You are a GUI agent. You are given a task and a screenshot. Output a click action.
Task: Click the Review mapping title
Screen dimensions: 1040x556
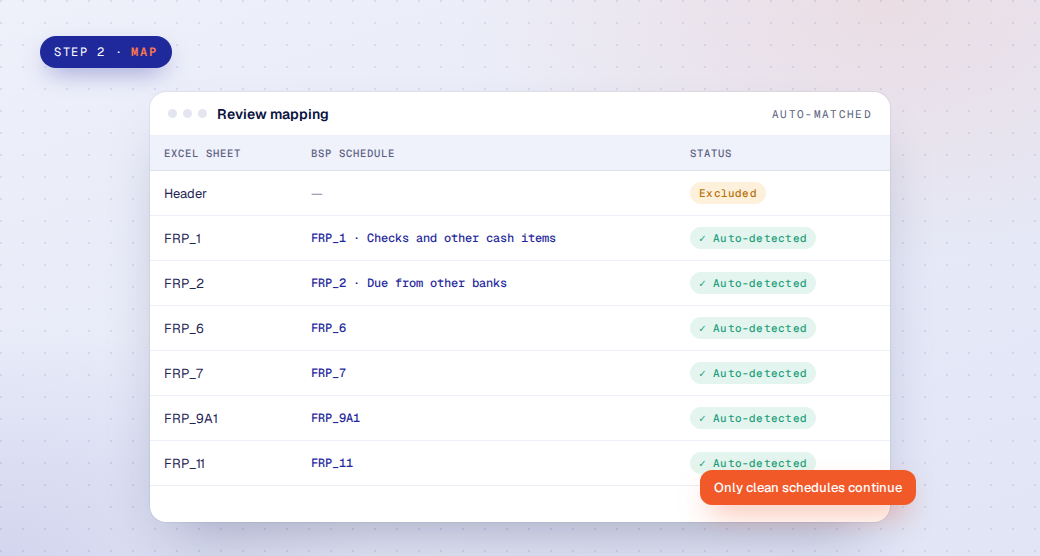273,114
